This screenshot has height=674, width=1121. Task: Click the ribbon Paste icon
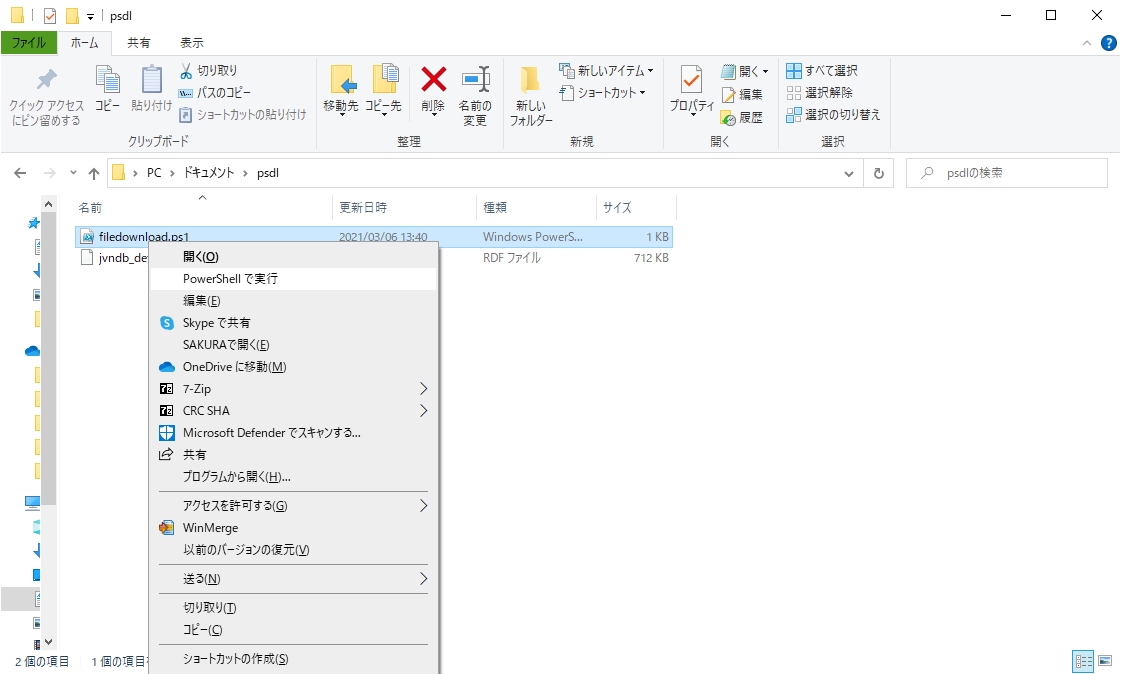click(x=152, y=89)
